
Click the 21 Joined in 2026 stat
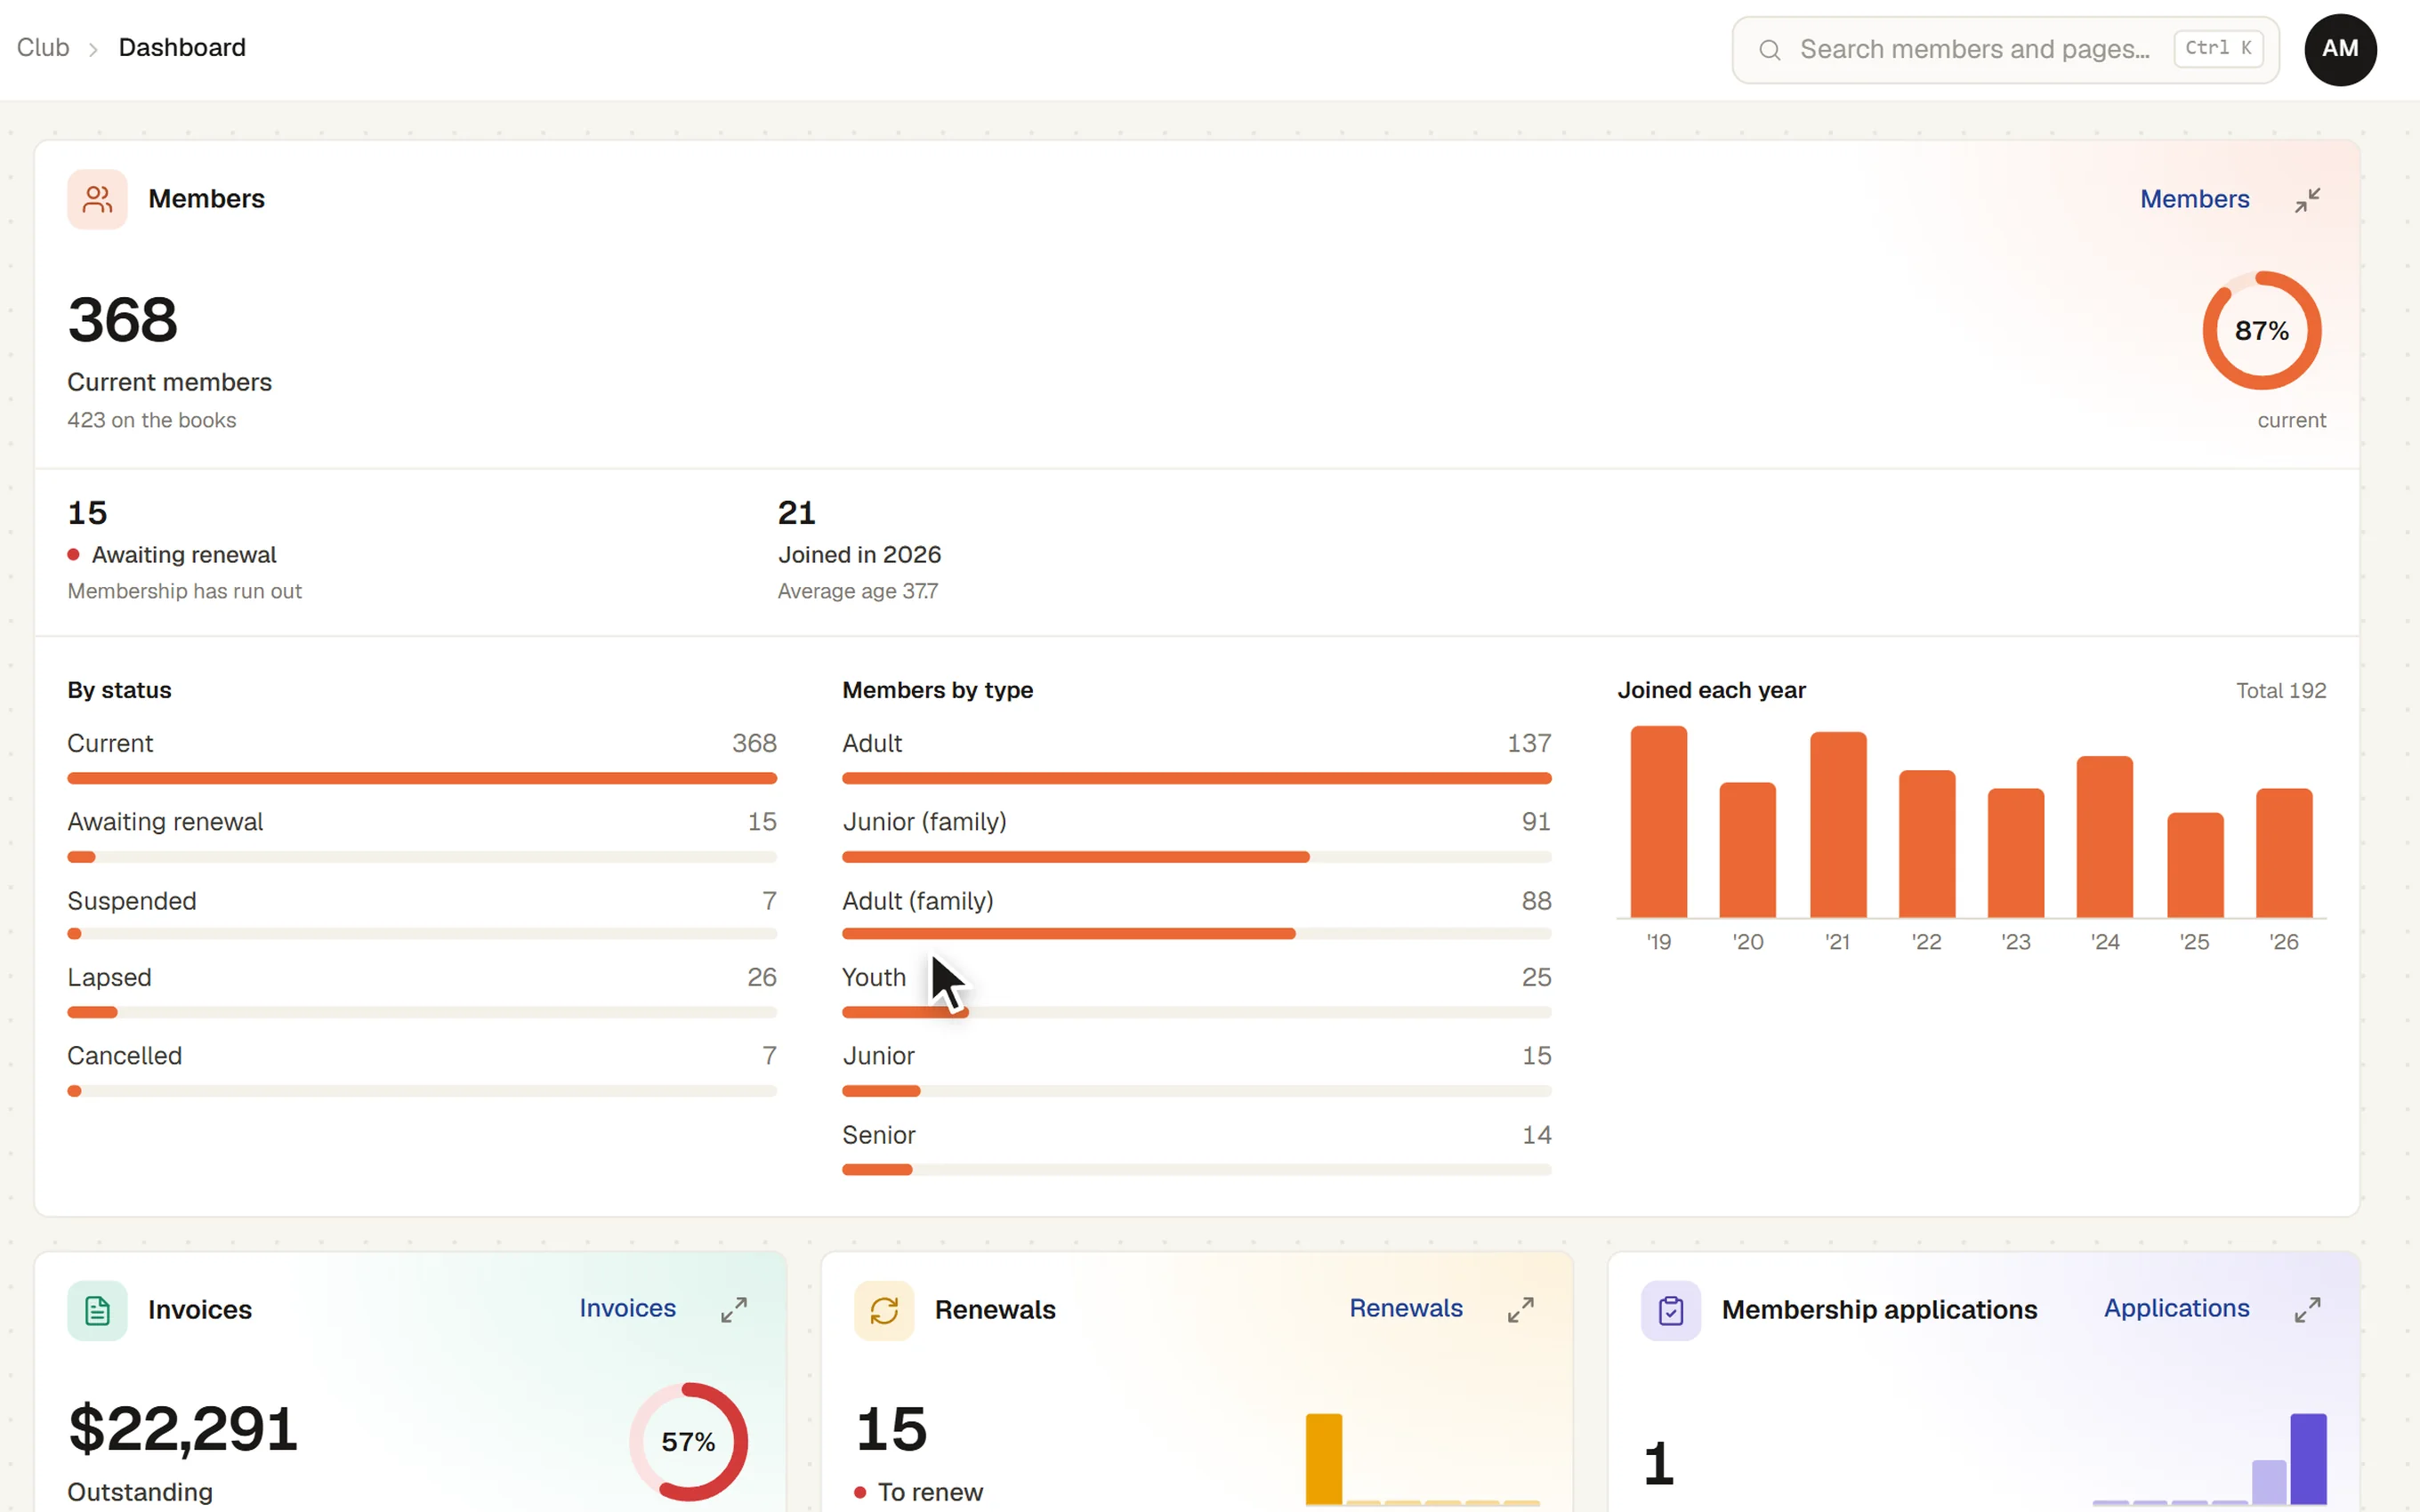point(860,549)
